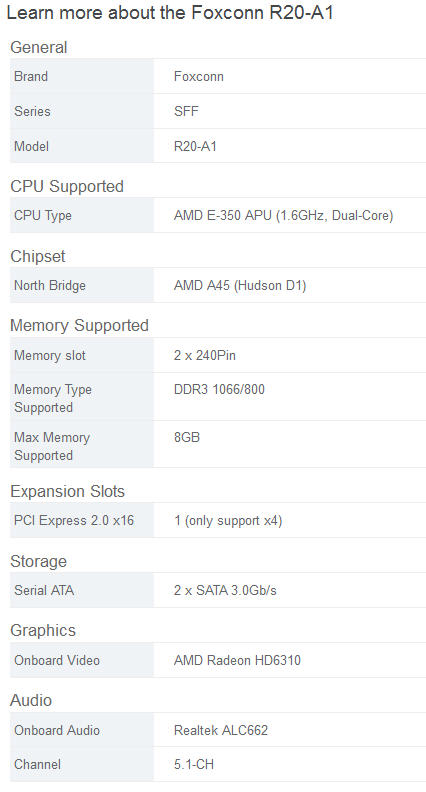Select the PCI Express 2.0 x16 label
The image size is (426, 792).
[x=74, y=520]
